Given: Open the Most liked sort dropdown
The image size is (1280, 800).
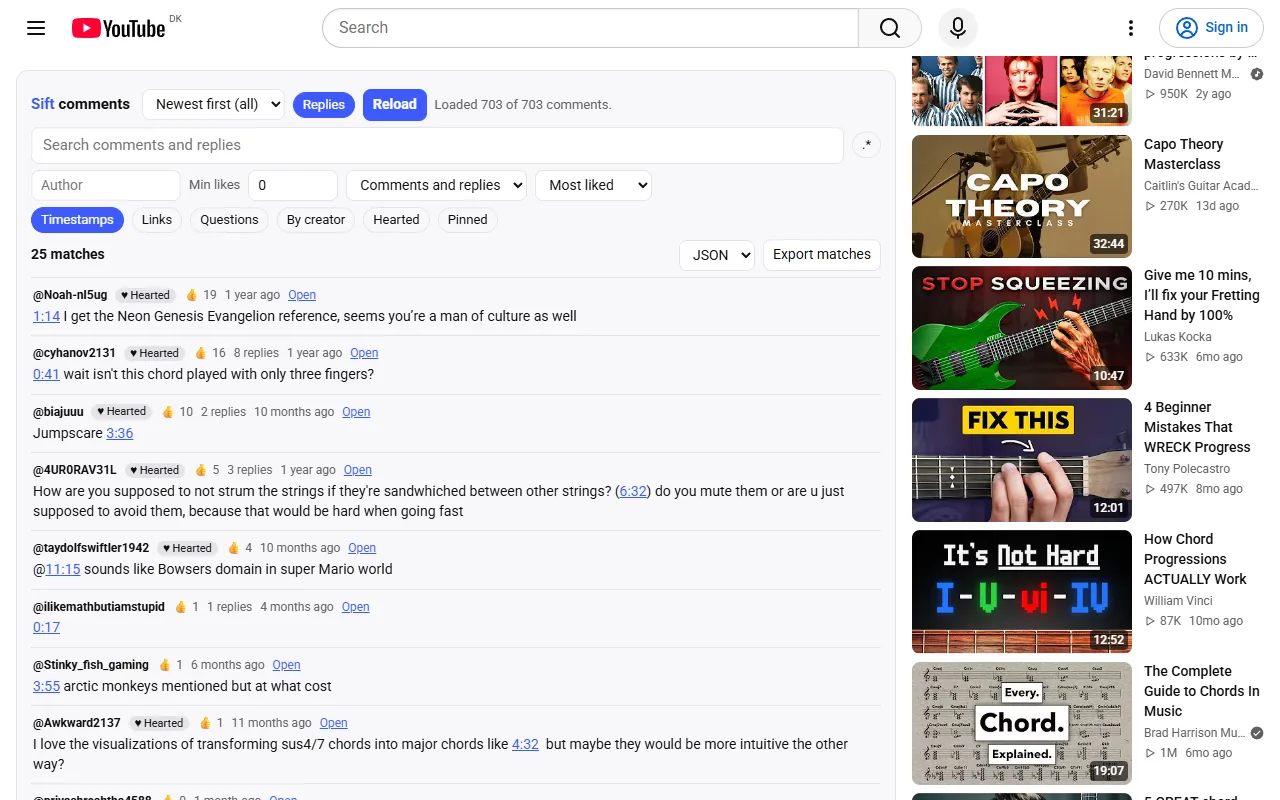Looking at the screenshot, I should pyautogui.click(x=593, y=185).
